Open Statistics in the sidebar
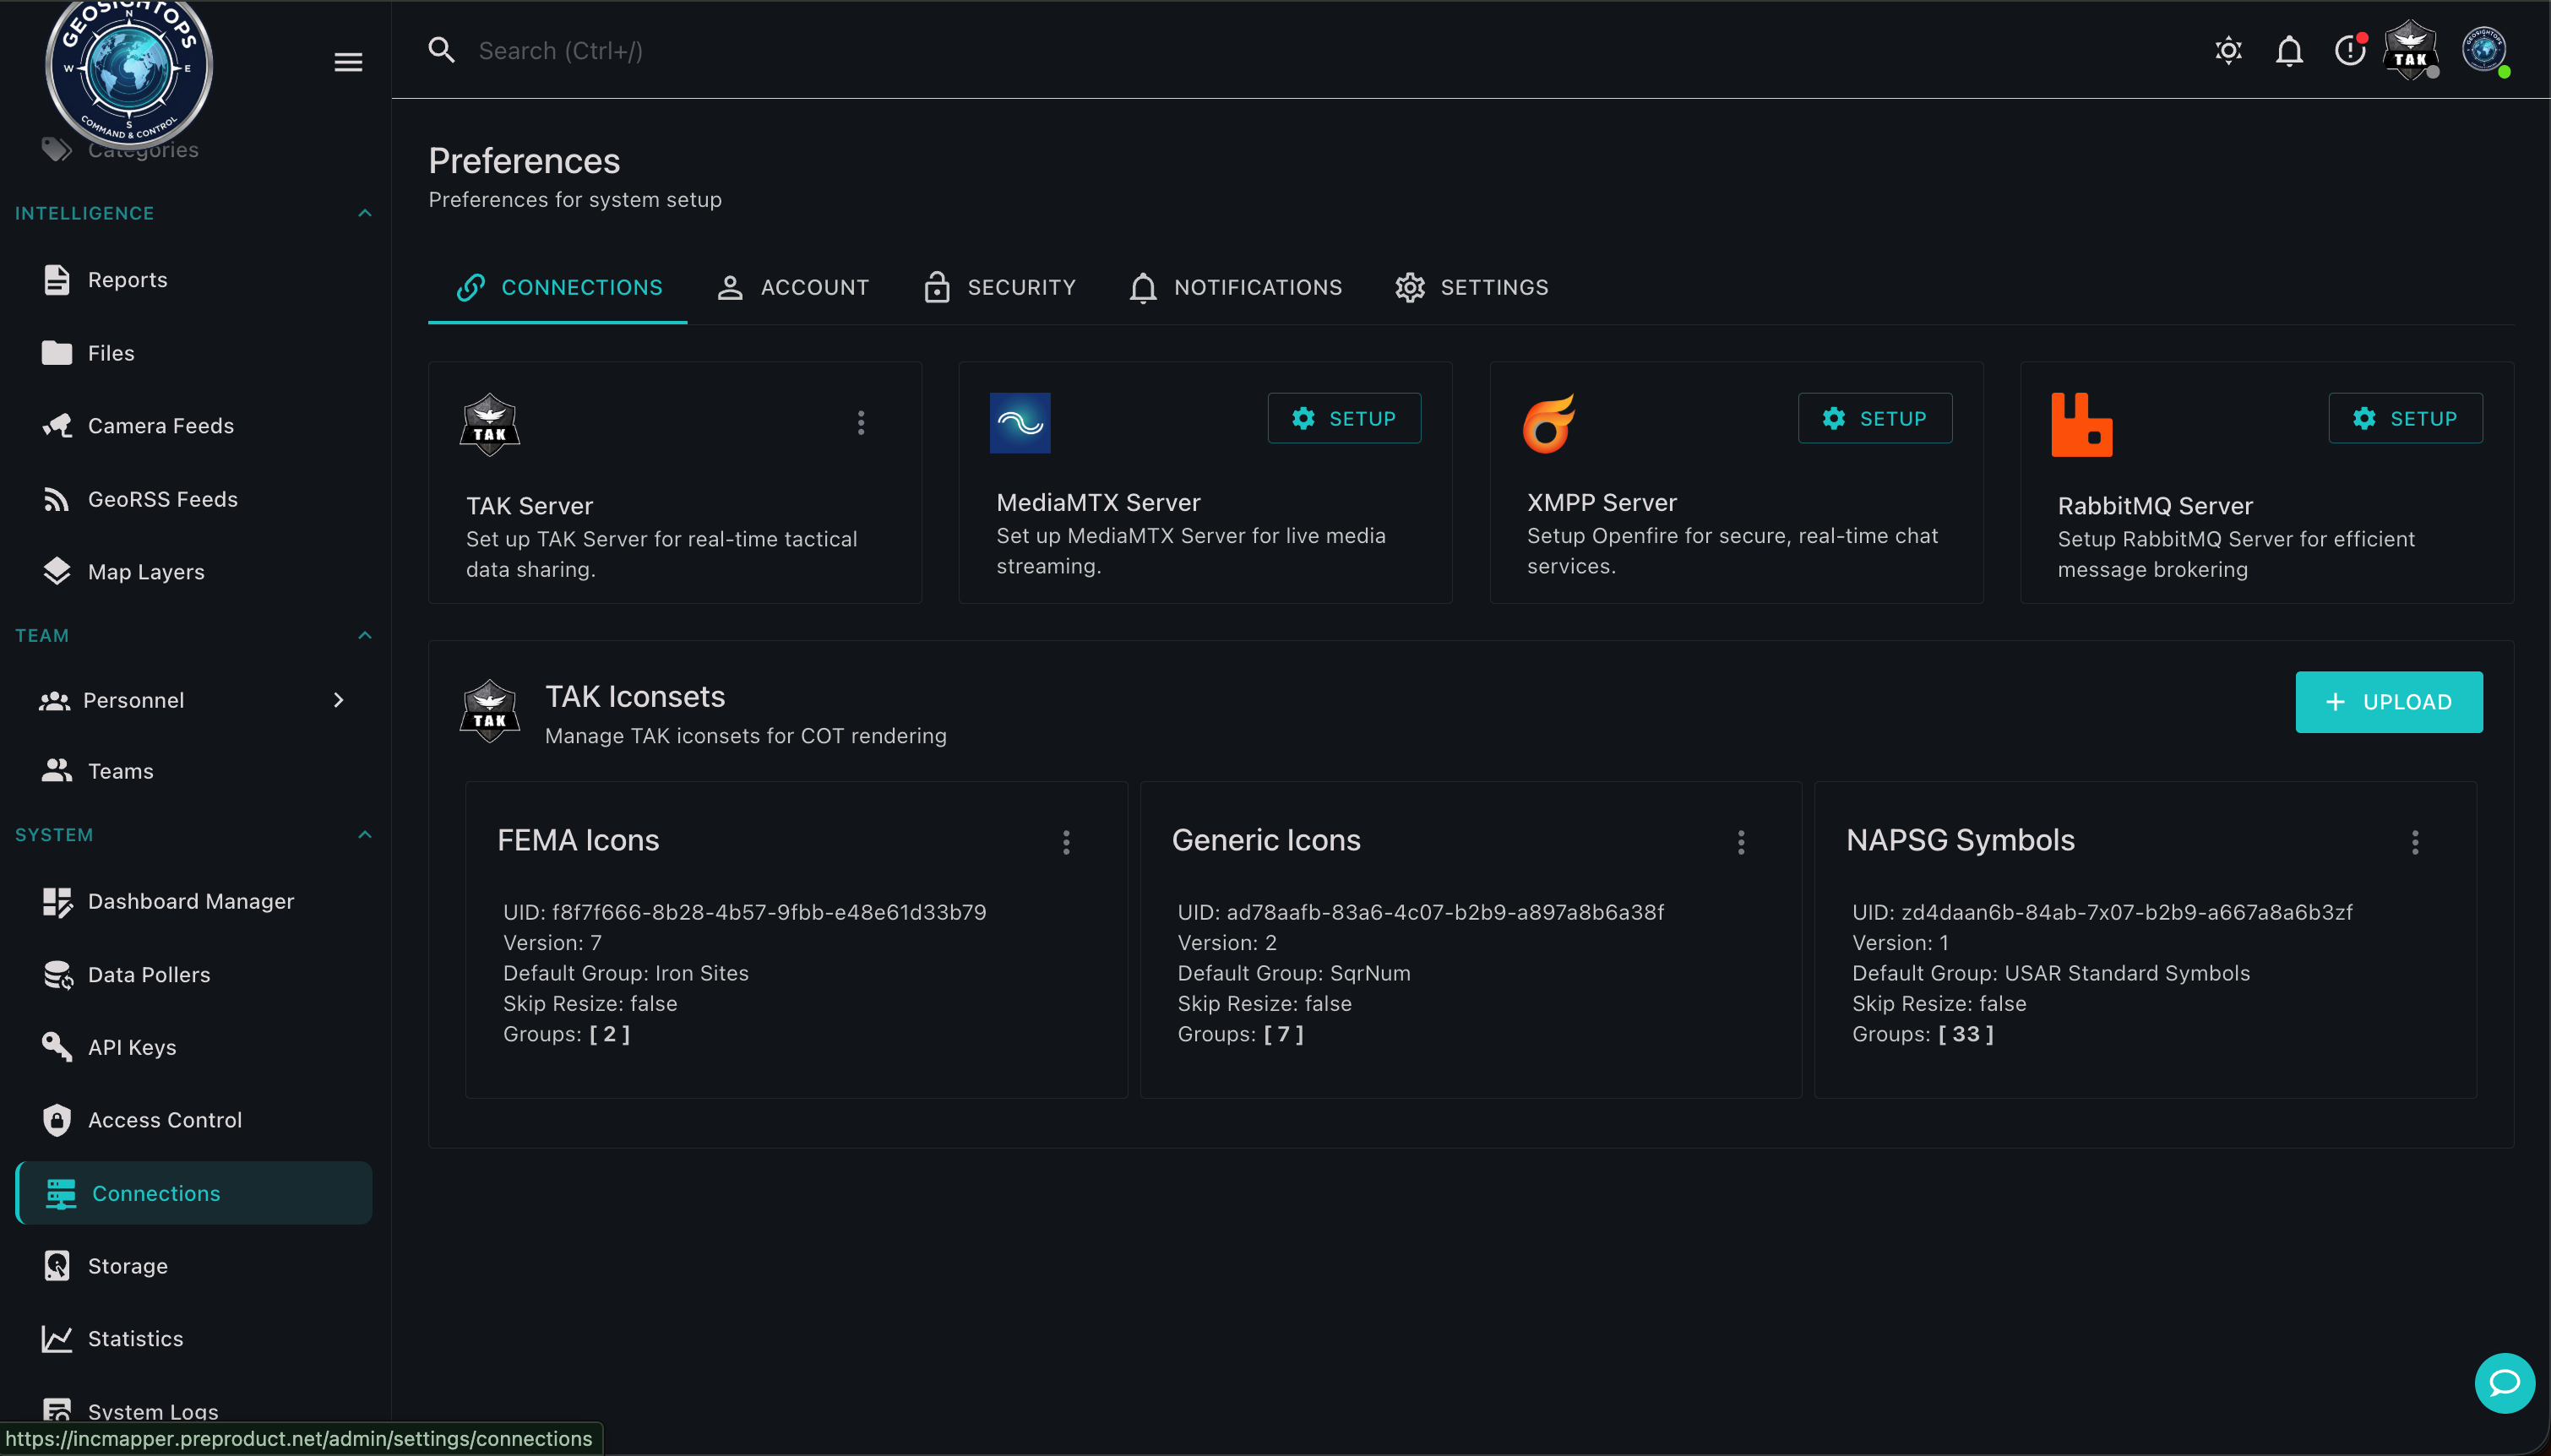 point(194,1339)
